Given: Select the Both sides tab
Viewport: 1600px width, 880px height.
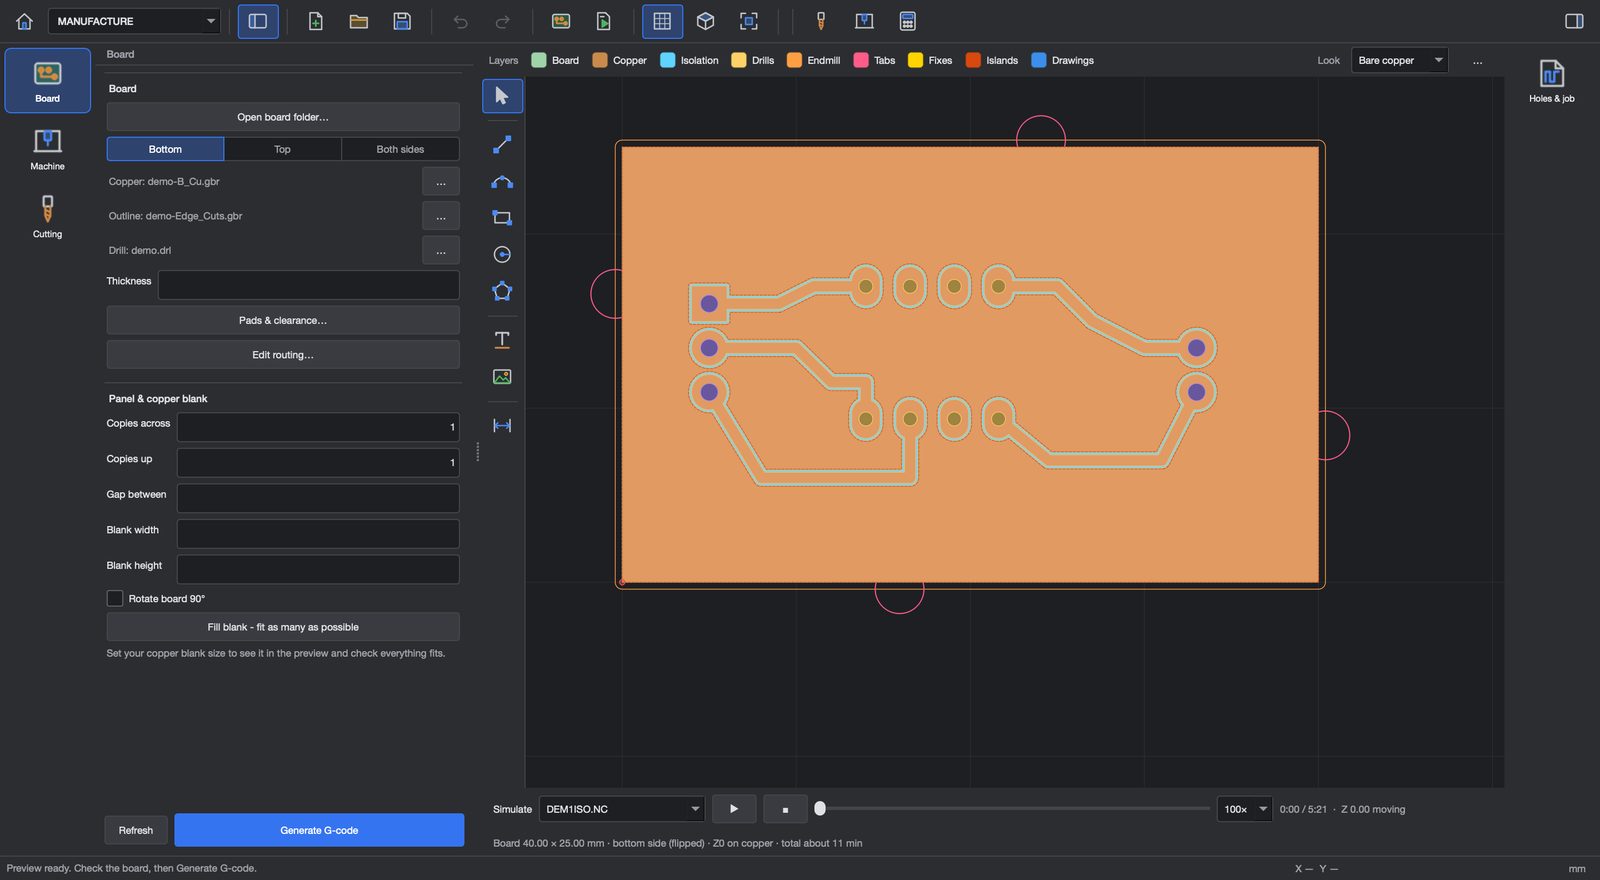Looking at the screenshot, I should [x=400, y=149].
